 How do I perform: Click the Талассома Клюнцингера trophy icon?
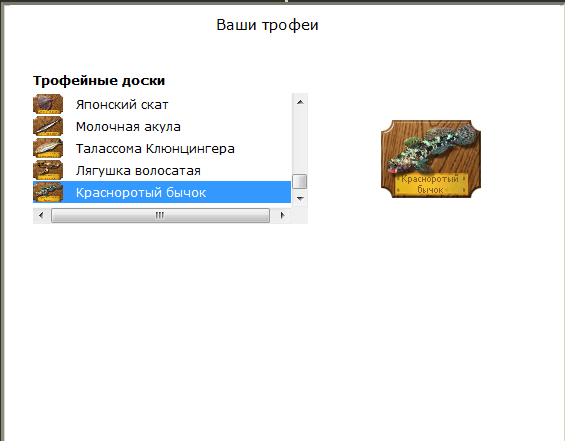click(48, 148)
